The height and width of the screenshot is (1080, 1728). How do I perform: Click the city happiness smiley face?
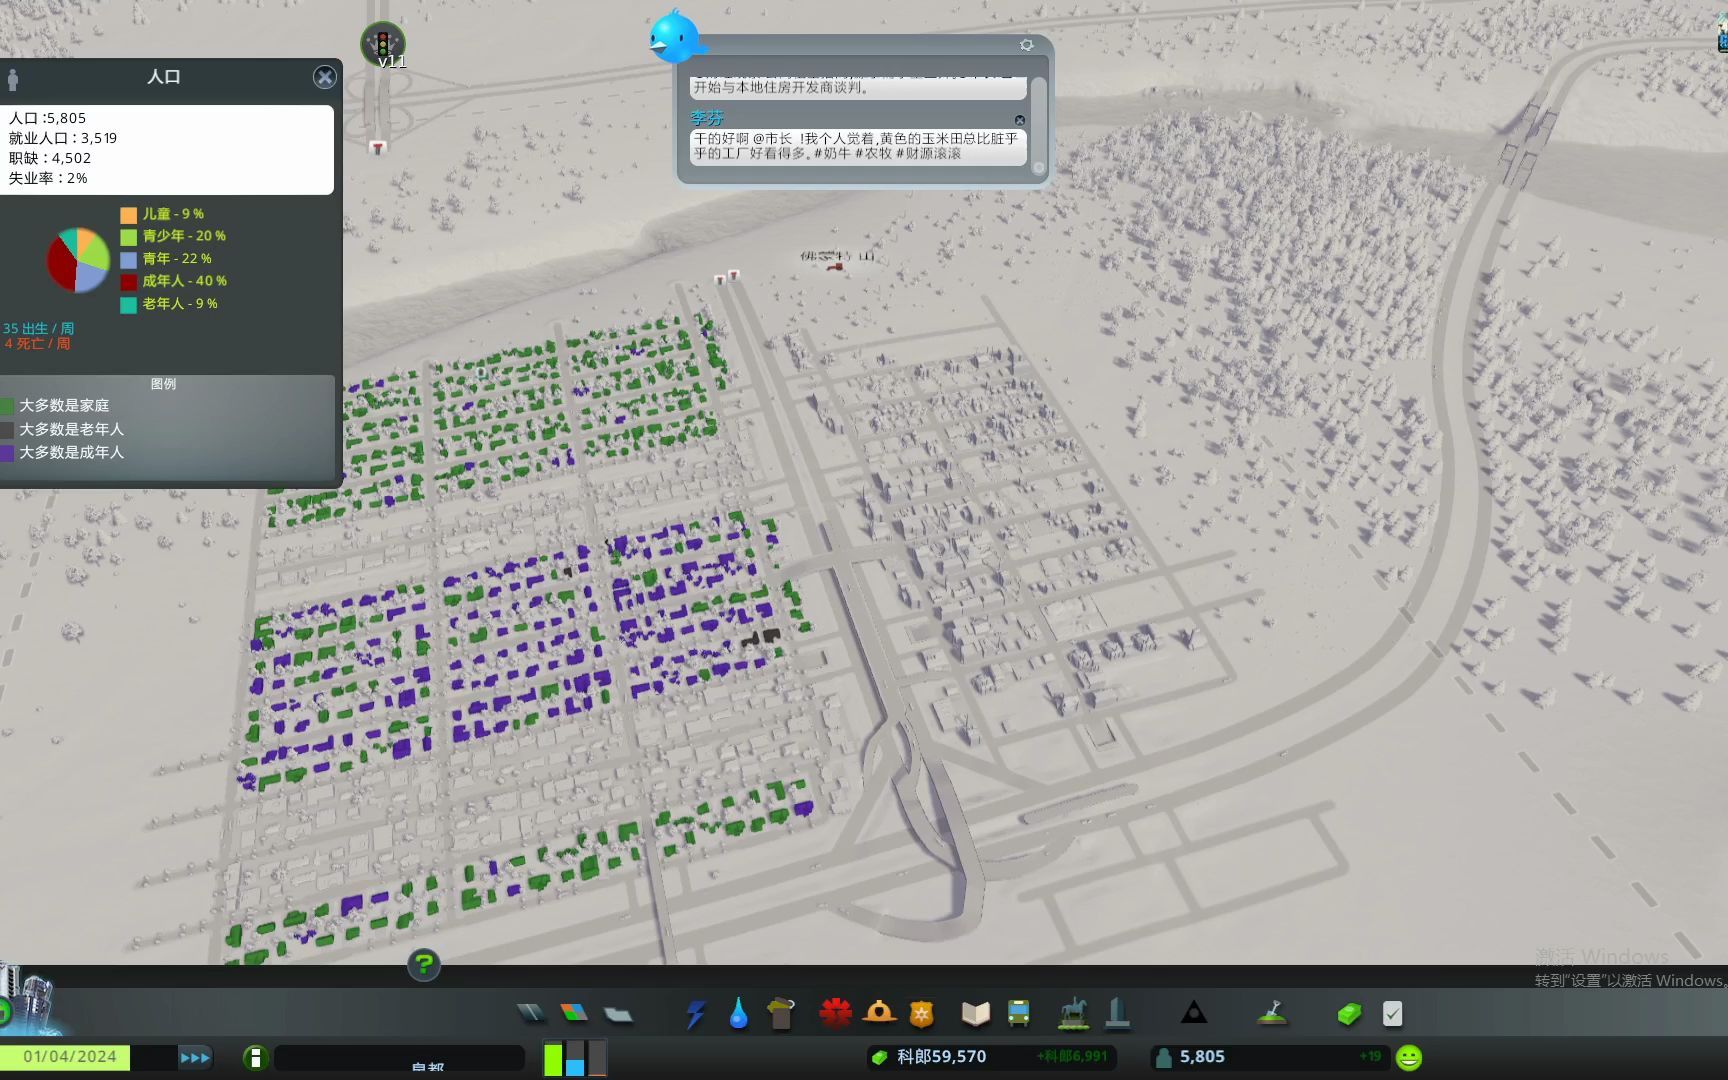click(x=1409, y=1057)
